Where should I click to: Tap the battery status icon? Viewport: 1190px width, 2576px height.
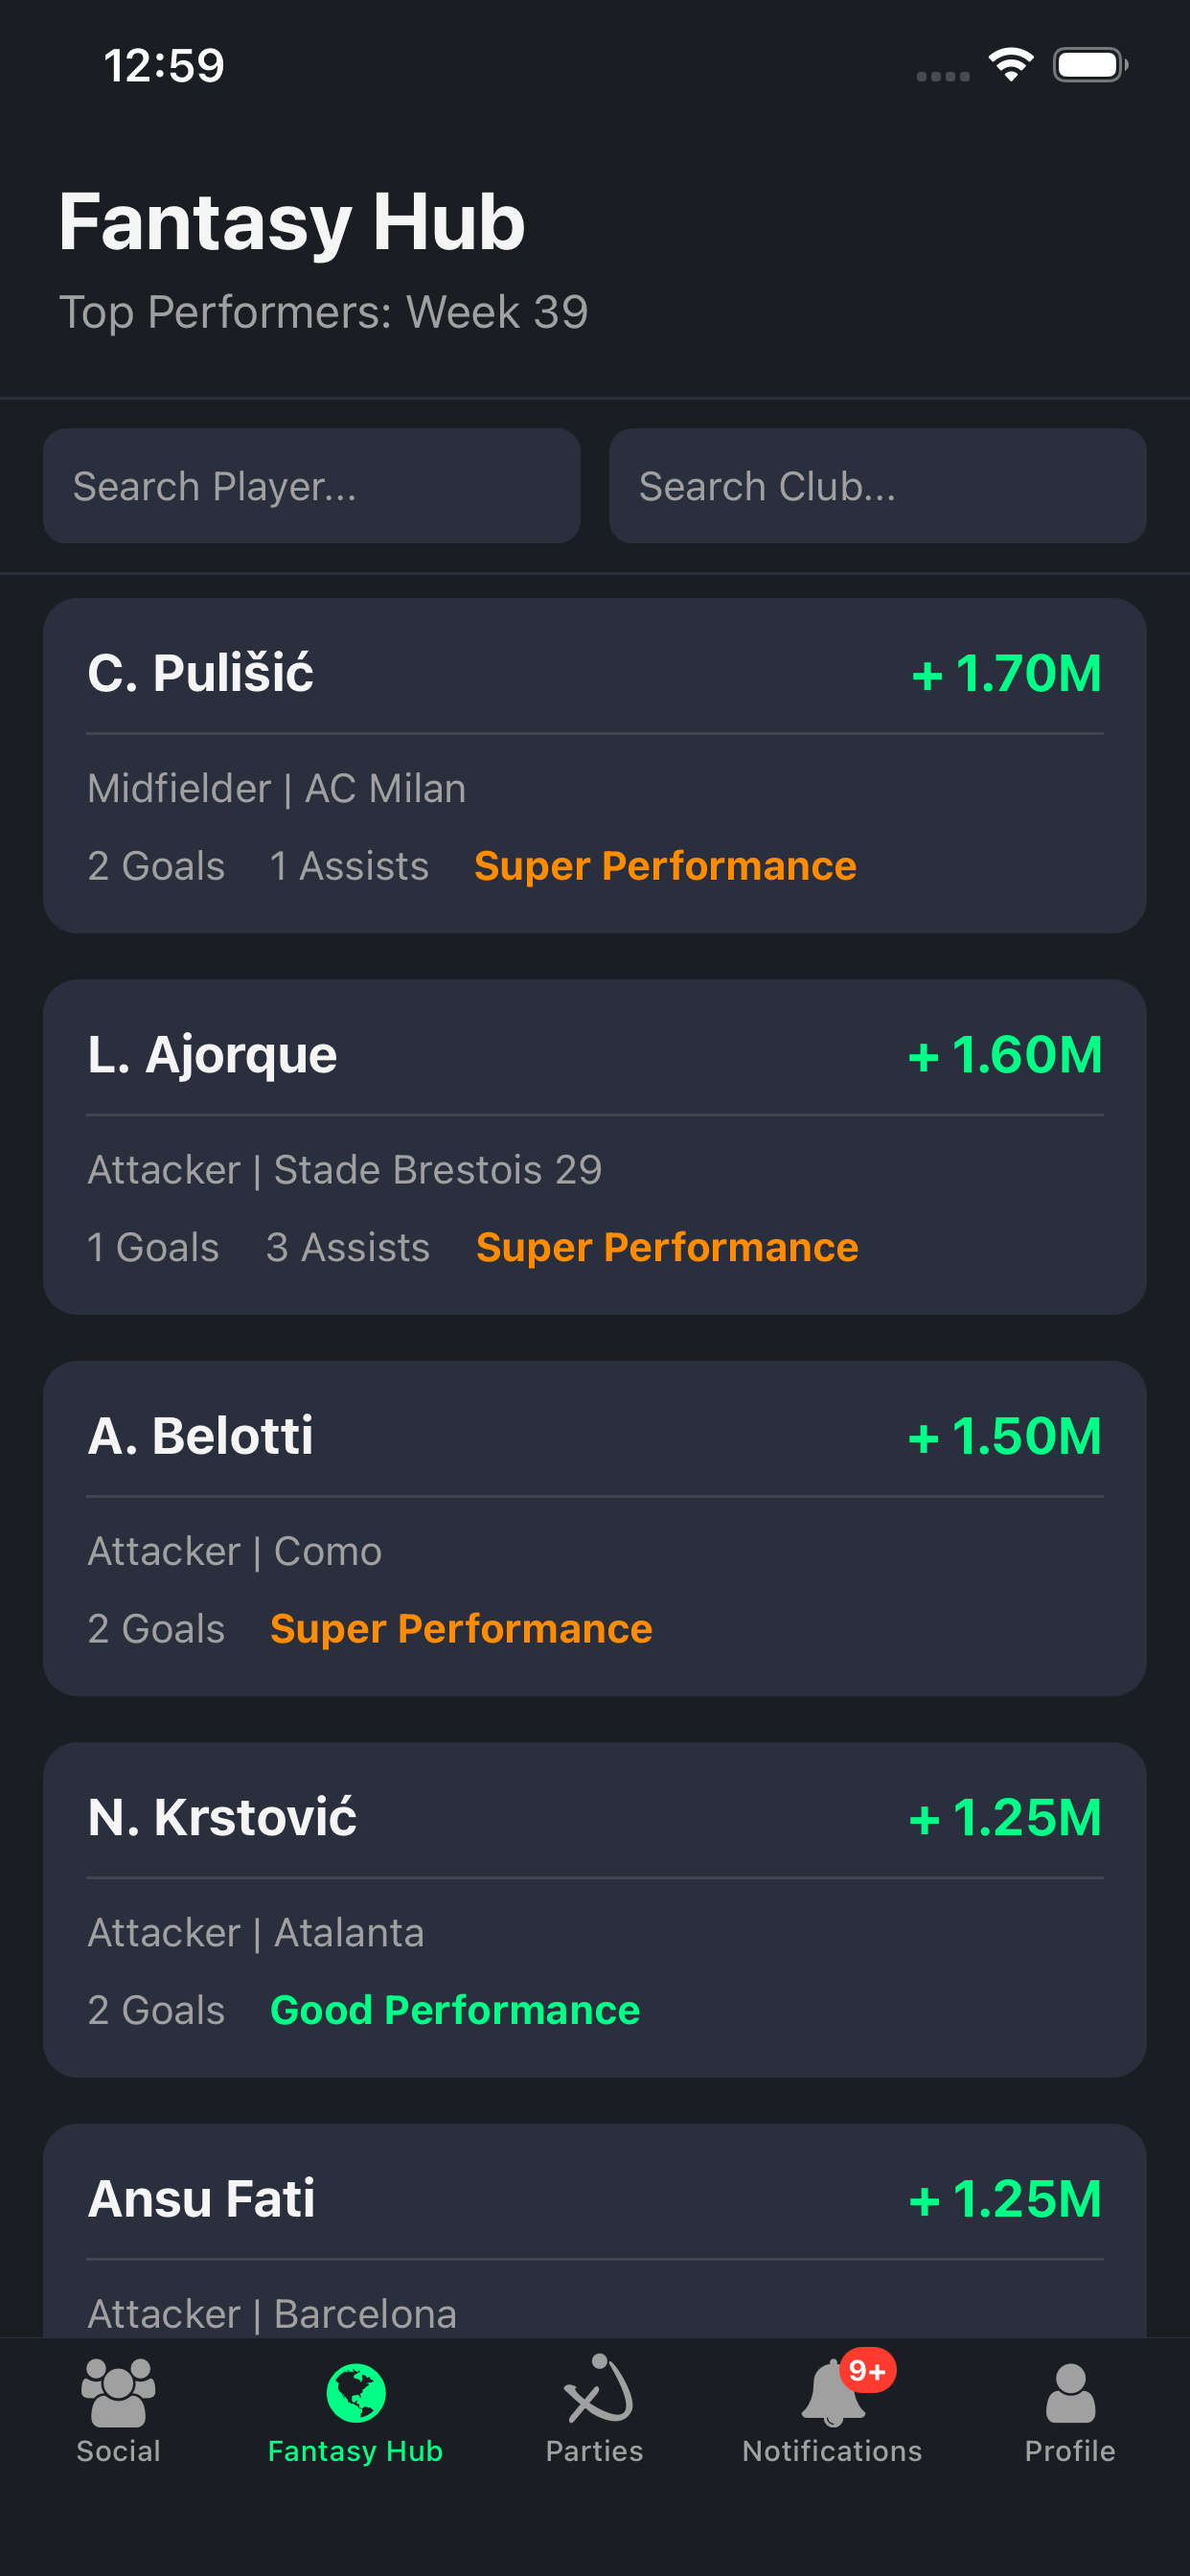[x=1090, y=65]
